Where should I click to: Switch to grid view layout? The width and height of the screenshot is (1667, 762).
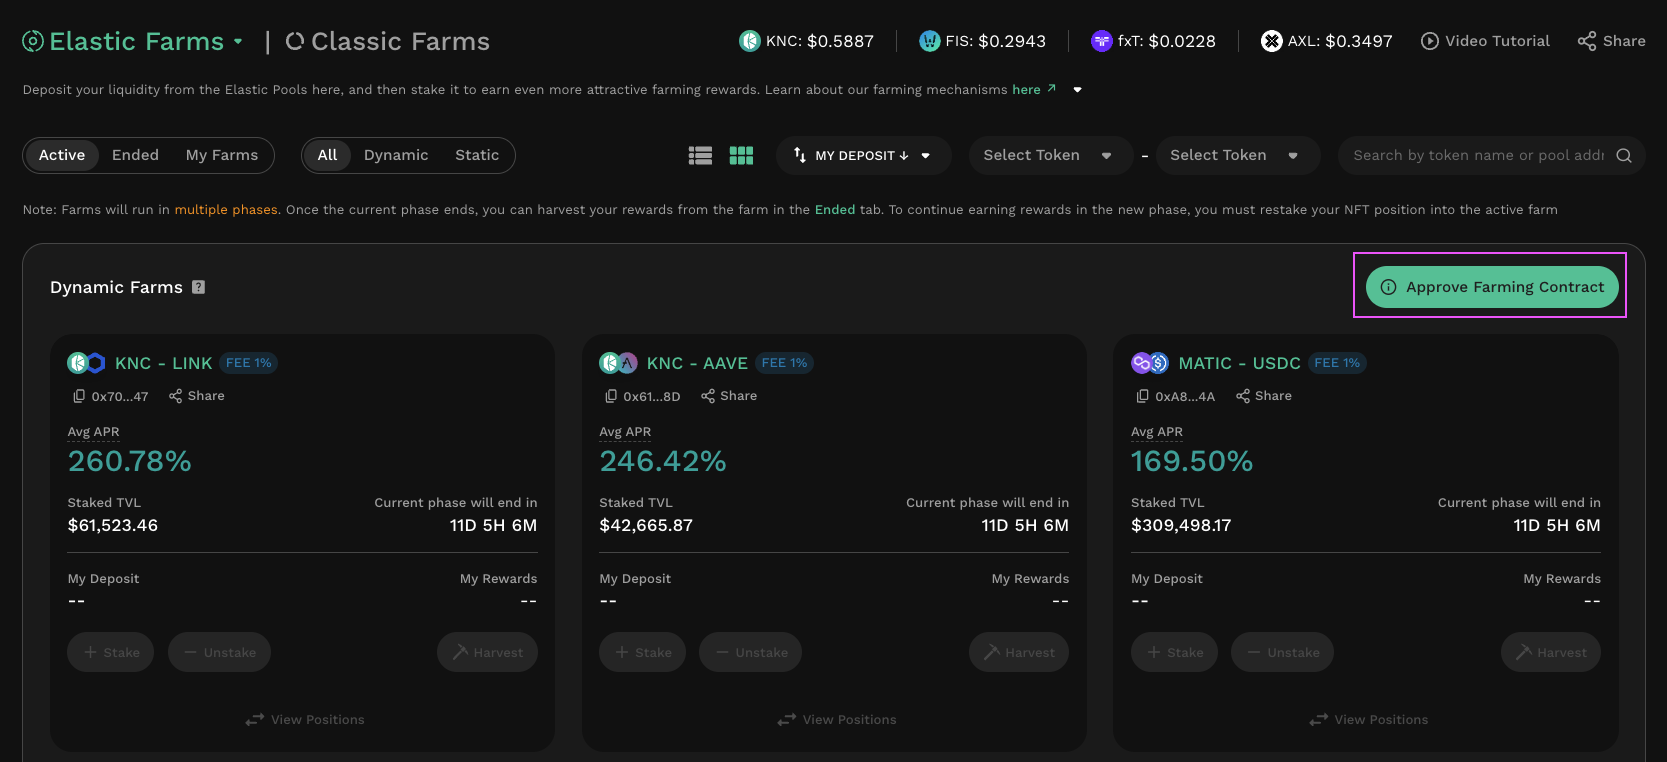tap(741, 155)
